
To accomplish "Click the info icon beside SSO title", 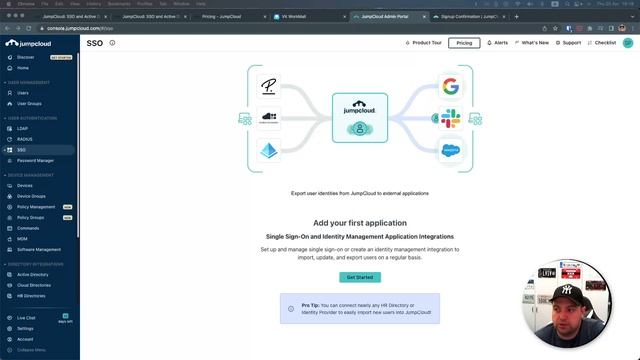I will pyautogui.click(x=112, y=43).
